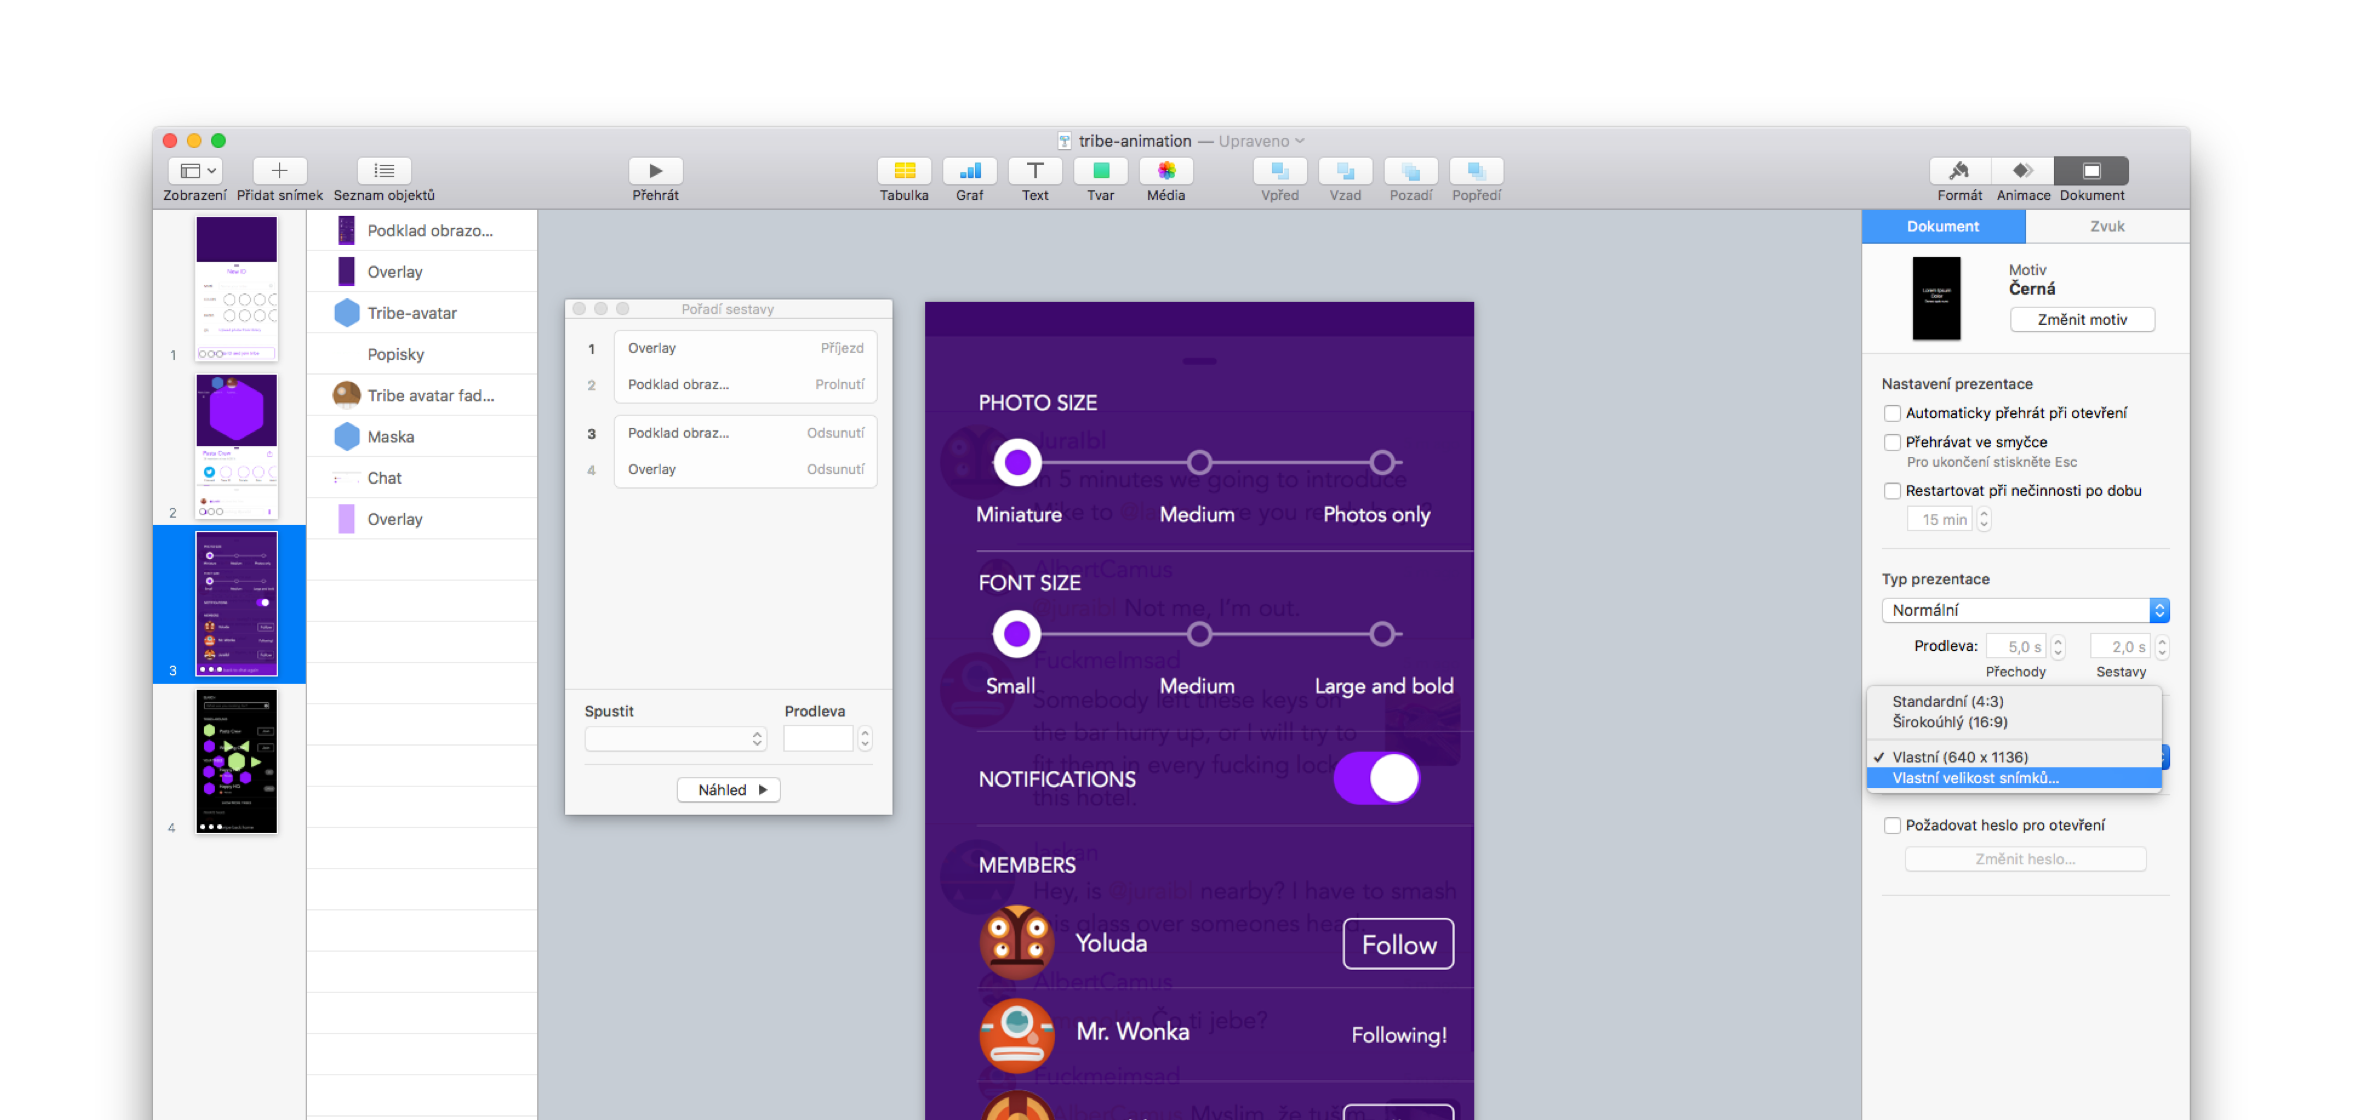The height and width of the screenshot is (1120, 2380).
Task: Enable Požadovat heslo pro otevření
Action: tap(1892, 825)
